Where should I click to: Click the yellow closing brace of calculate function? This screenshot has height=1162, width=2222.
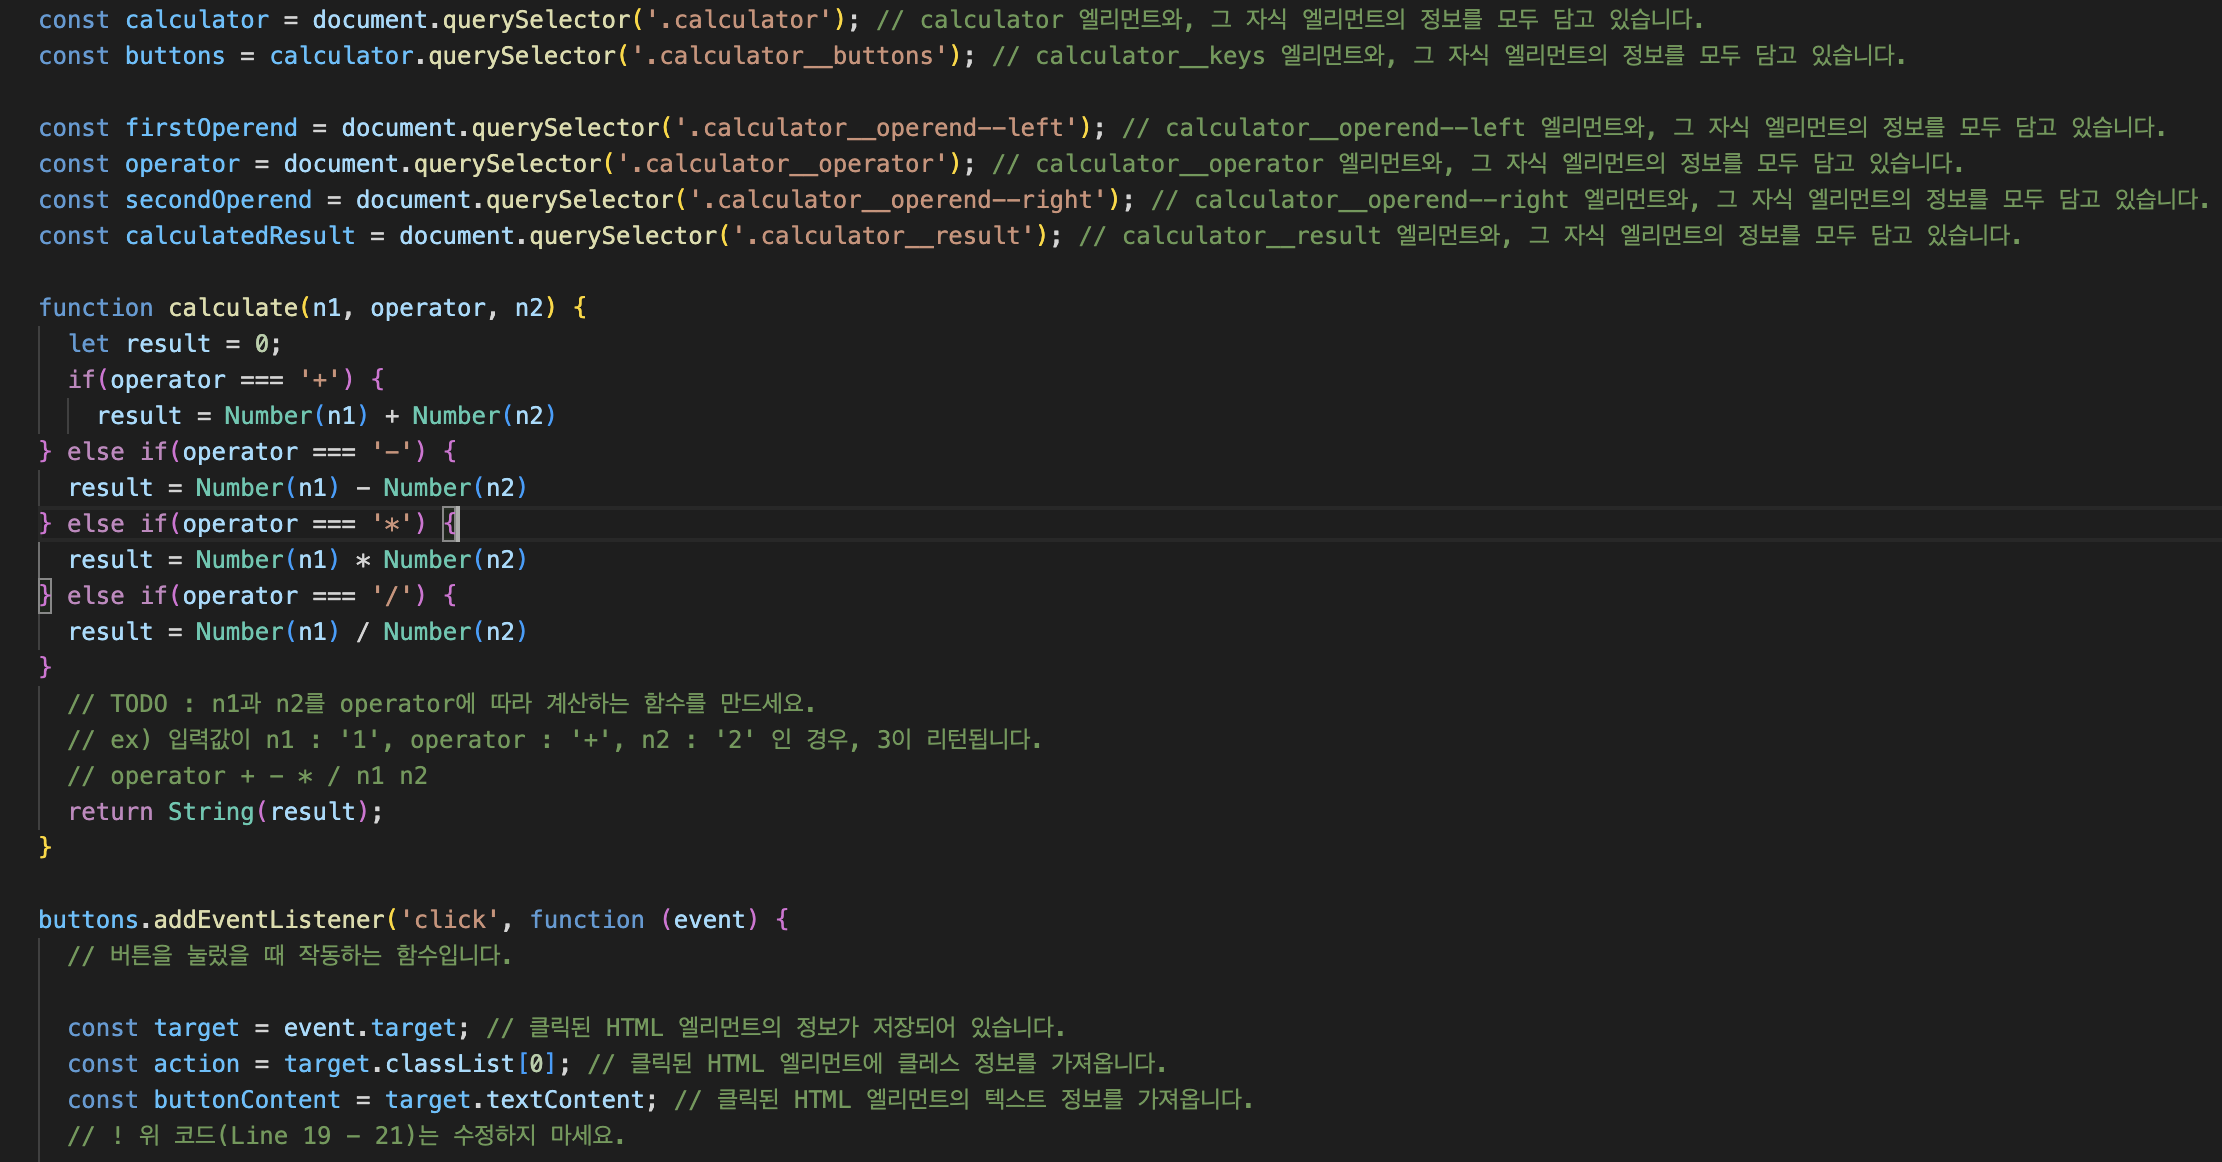coord(45,847)
